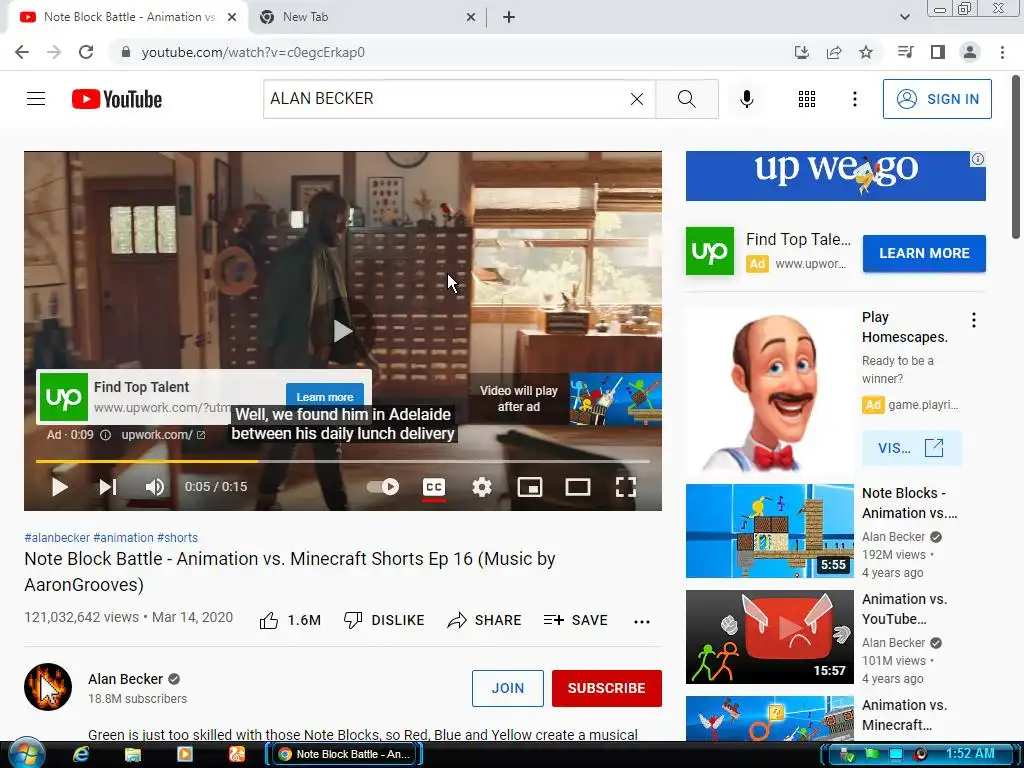Open the tab search dropdown chevron
Screen dimensions: 1024x768
coord(904,17)
